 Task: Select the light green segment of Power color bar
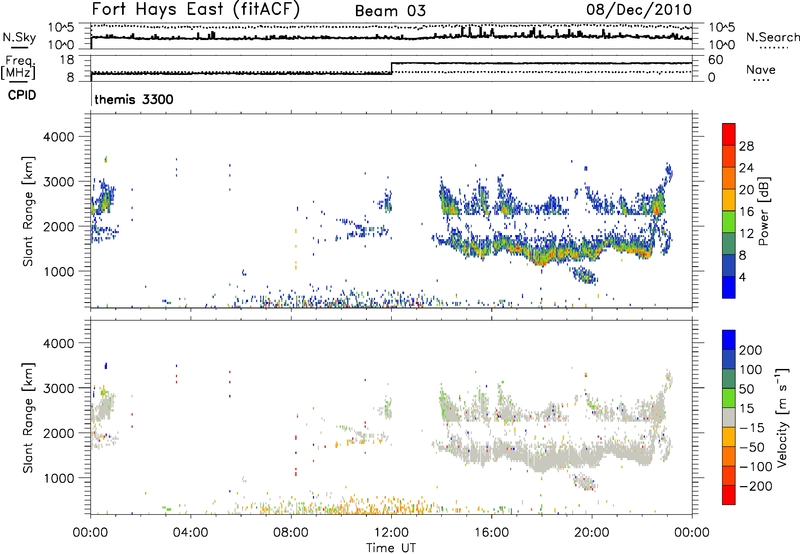pyautogui.click(x=729, y=222)
